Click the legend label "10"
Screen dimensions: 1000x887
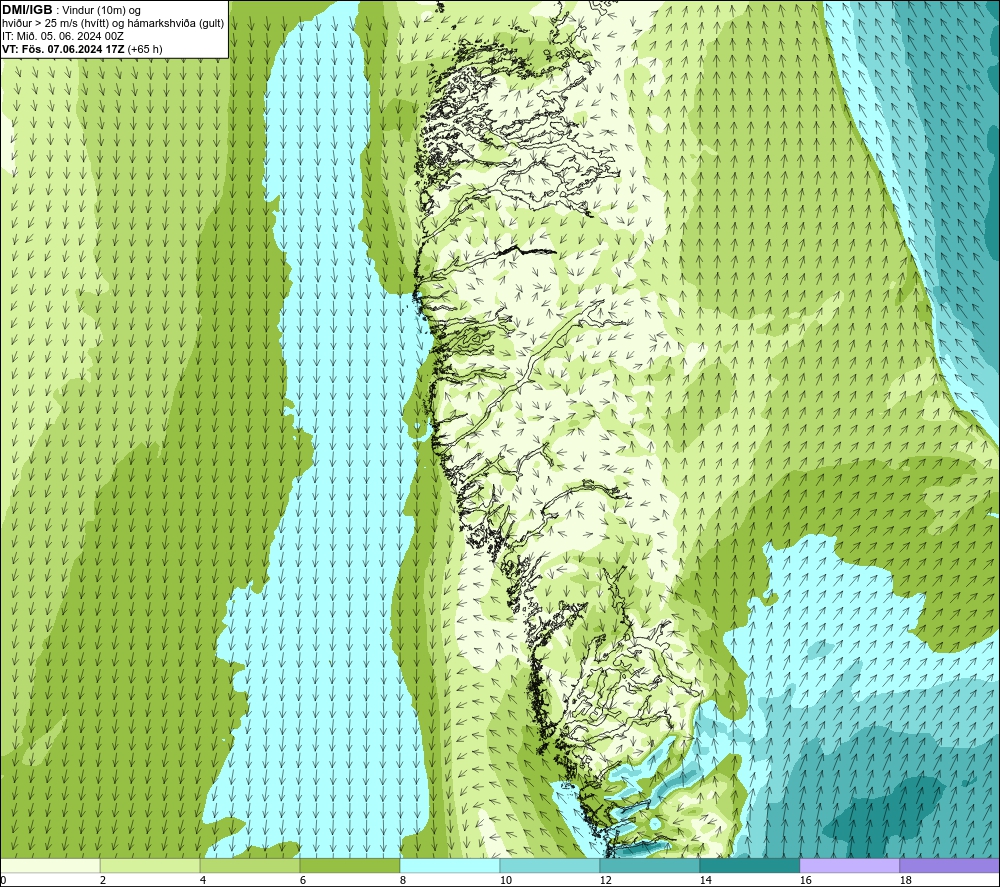[x=506, y=880]
